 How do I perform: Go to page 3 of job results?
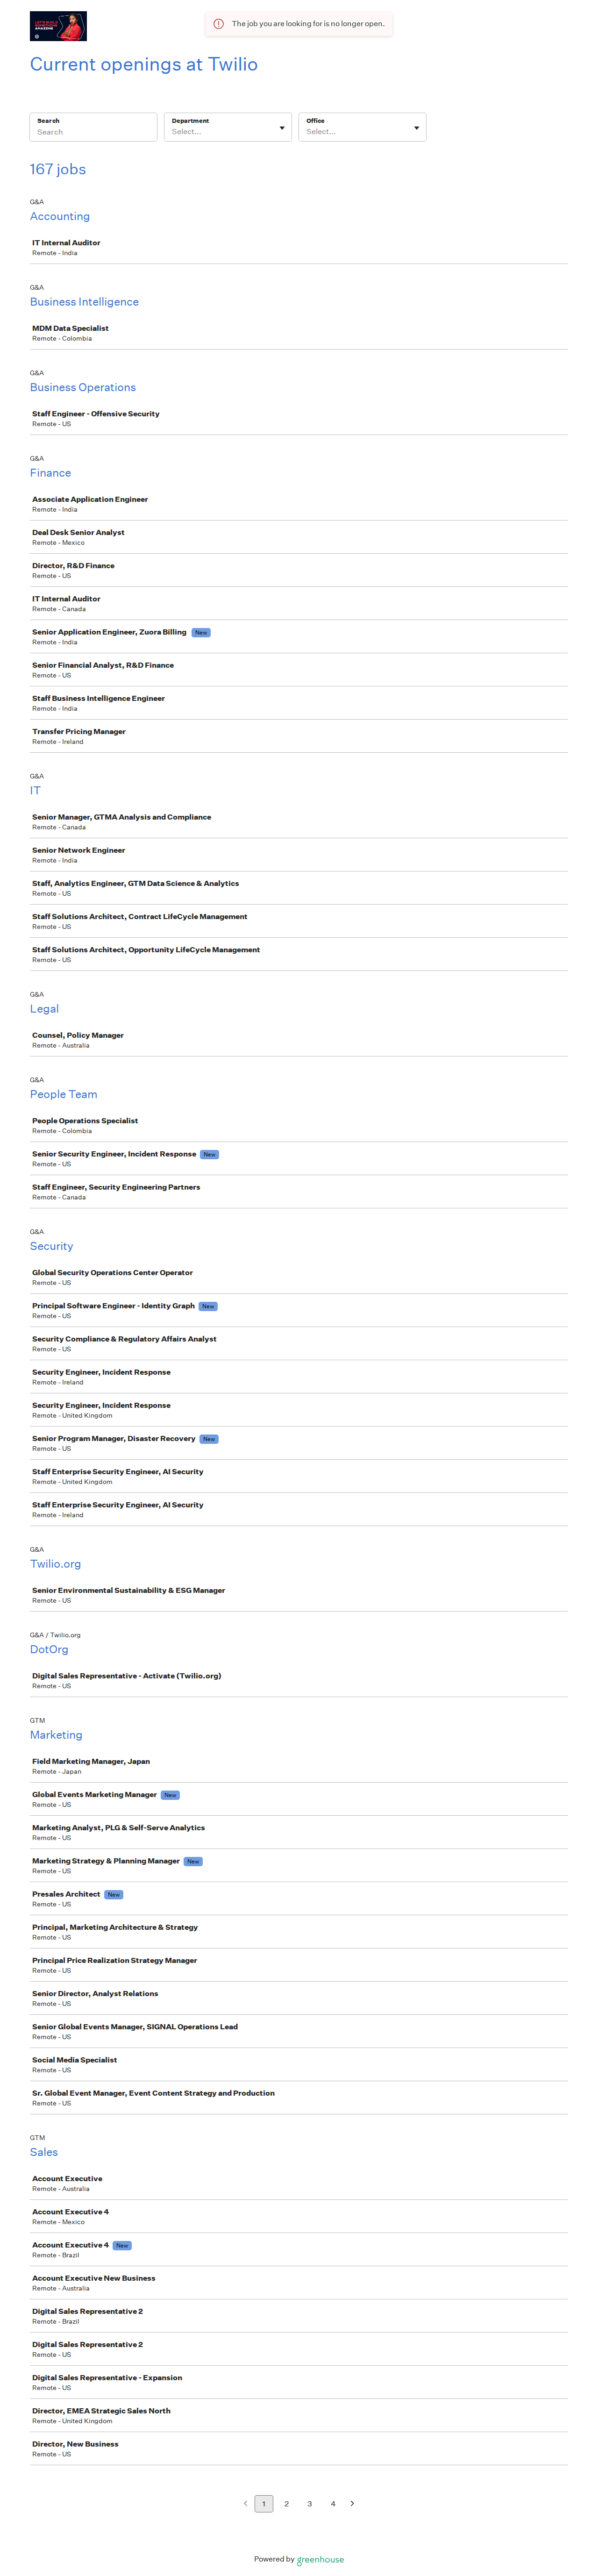[310, 2504]
